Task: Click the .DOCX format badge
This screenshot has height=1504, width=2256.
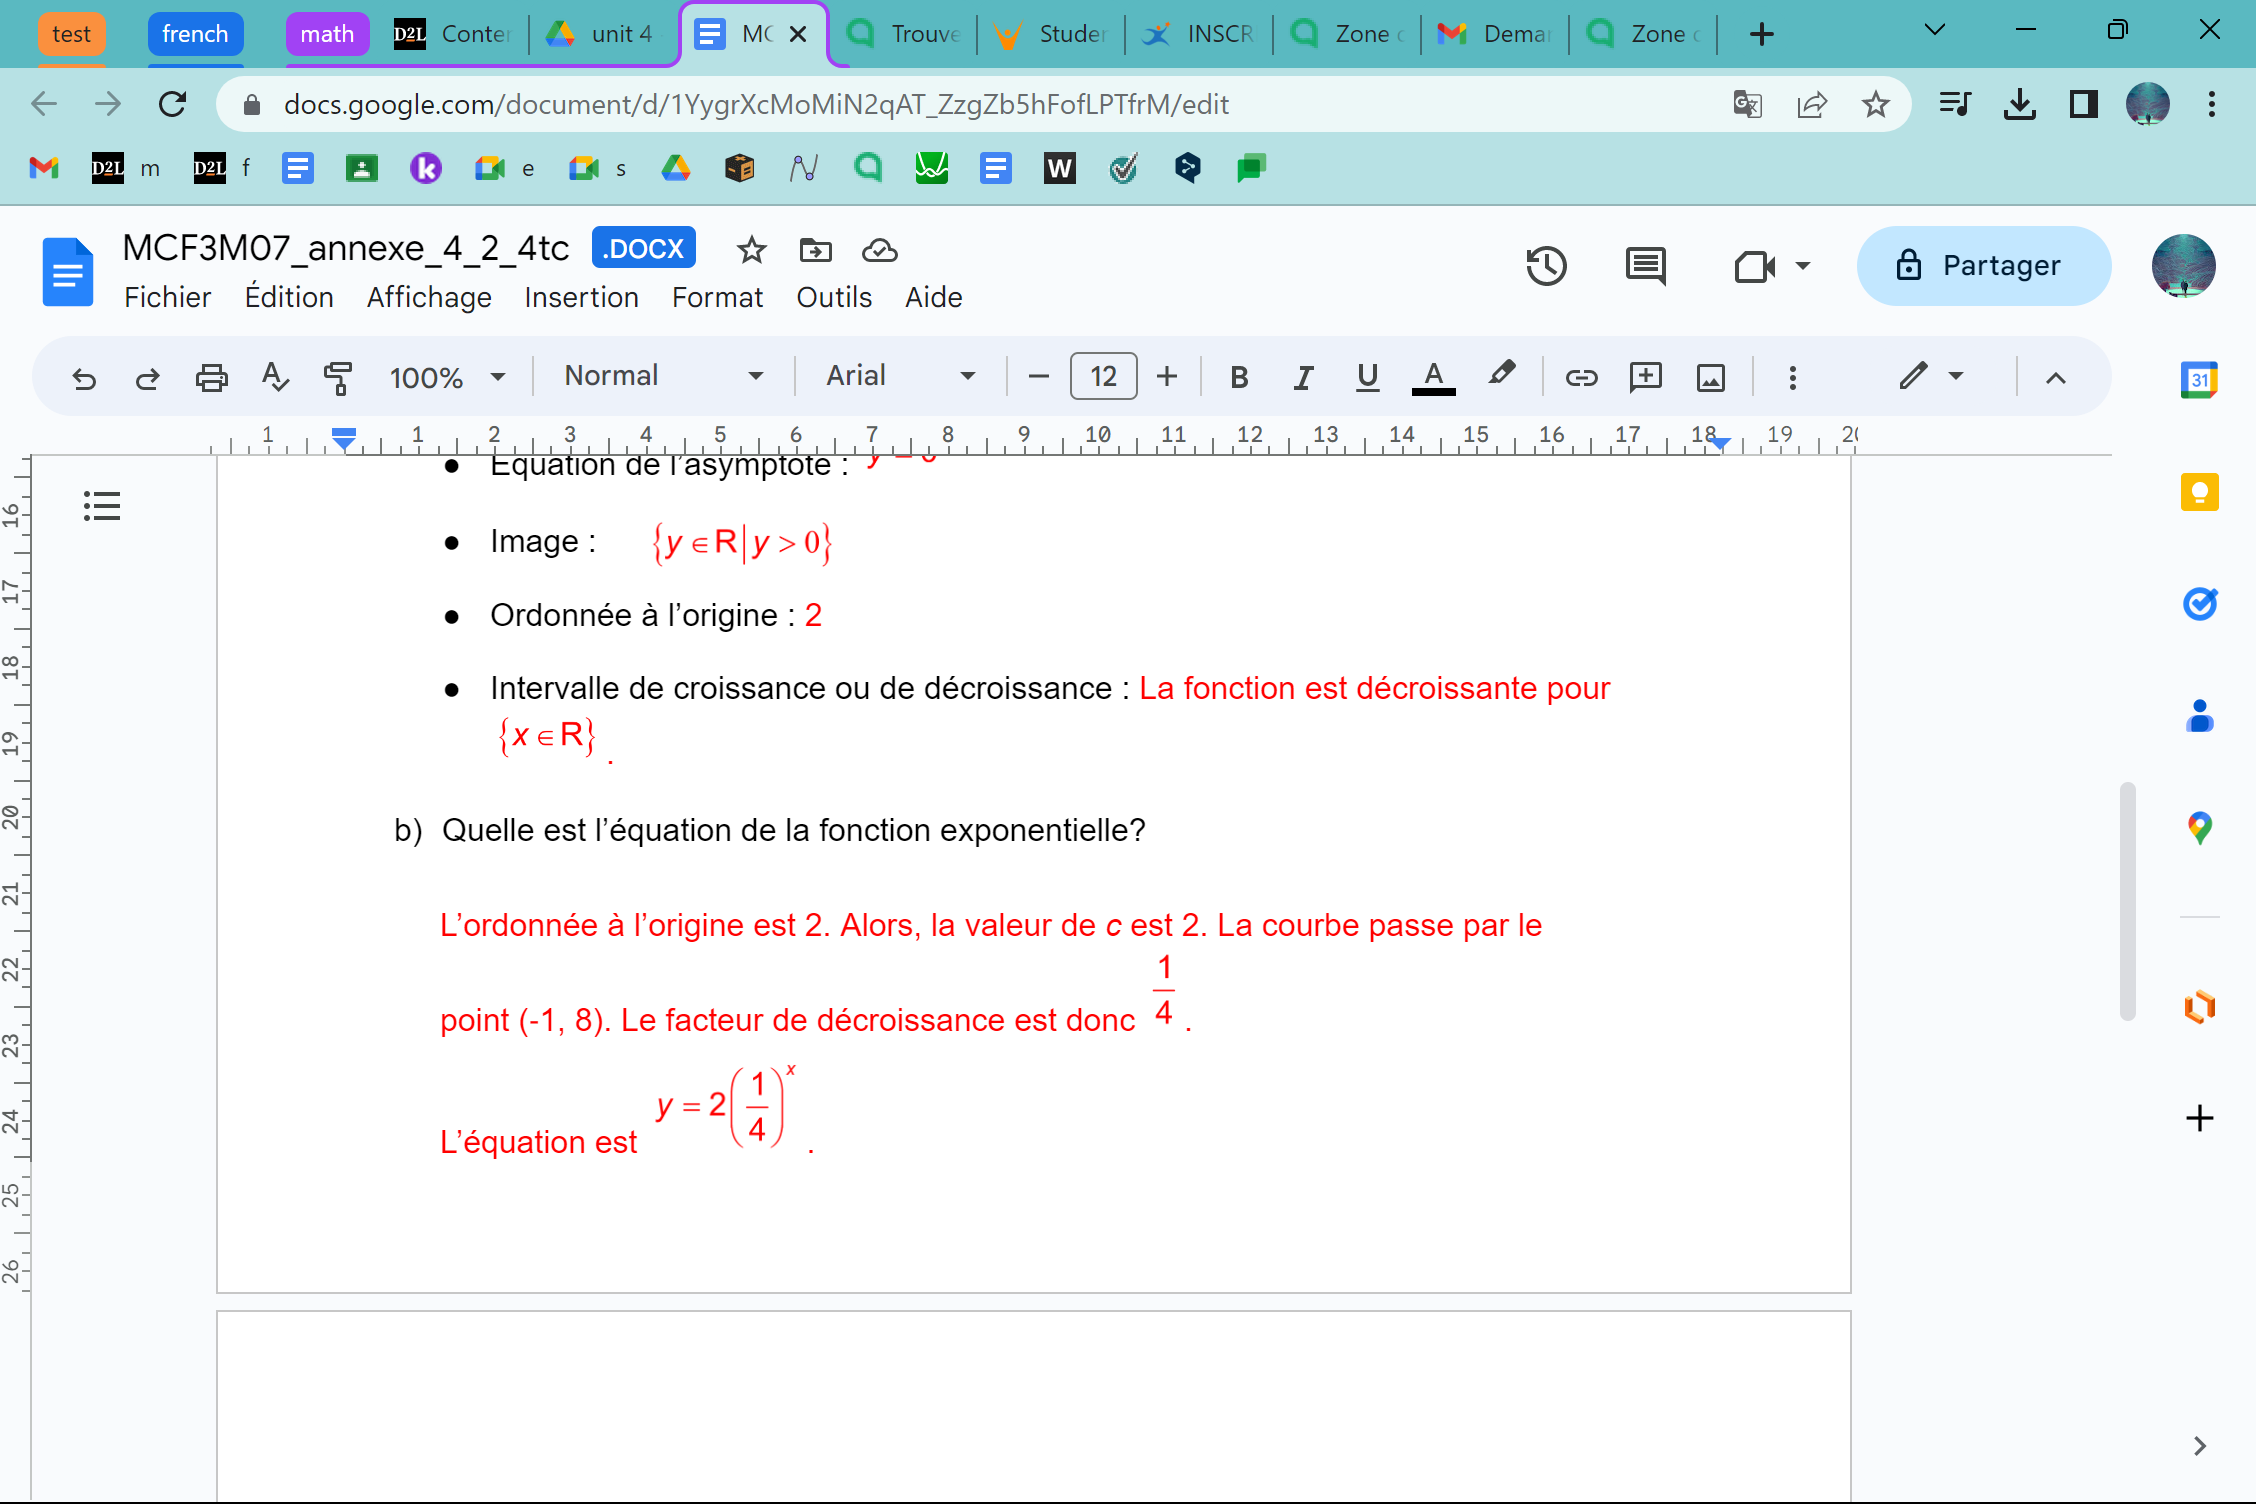Action: [643, 249]
